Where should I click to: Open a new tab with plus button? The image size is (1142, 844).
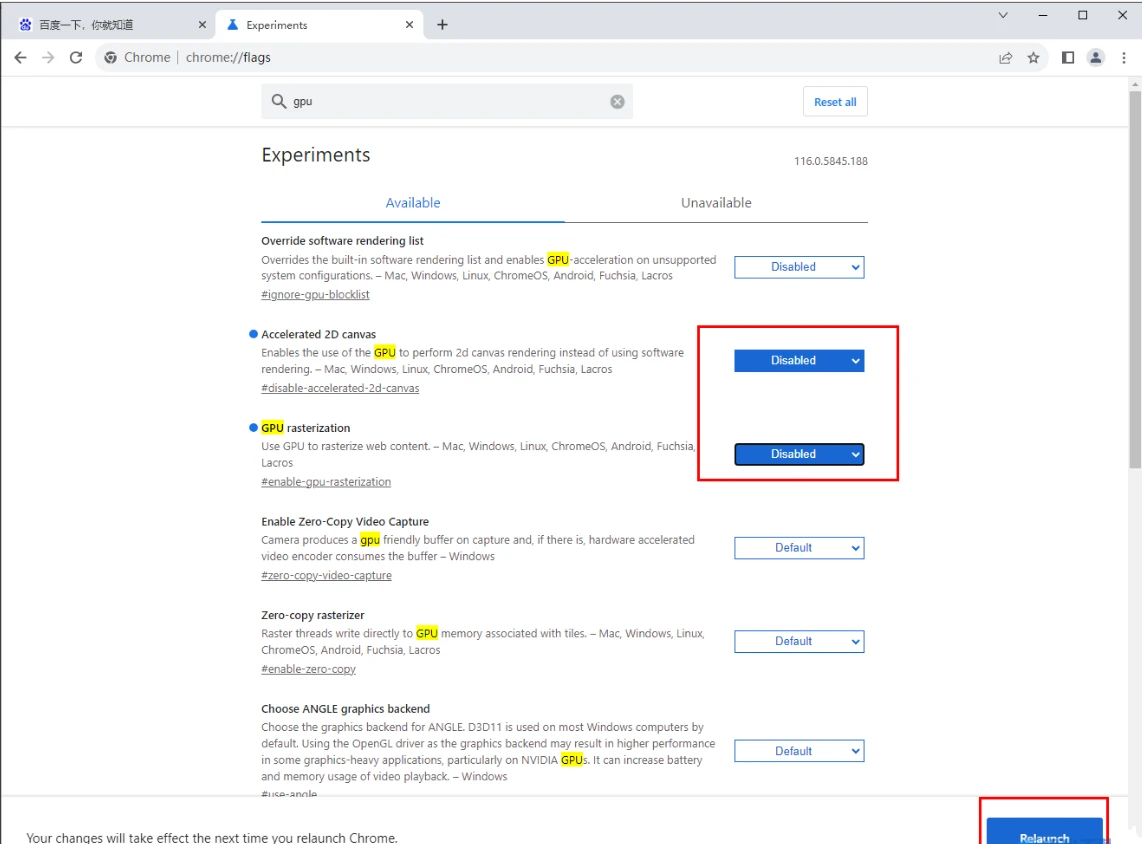tap(442, 25)
